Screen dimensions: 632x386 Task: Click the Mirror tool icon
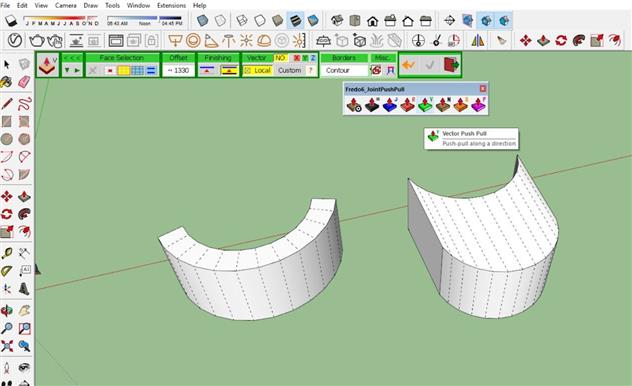pyautogui.click(x=478, y=40)
